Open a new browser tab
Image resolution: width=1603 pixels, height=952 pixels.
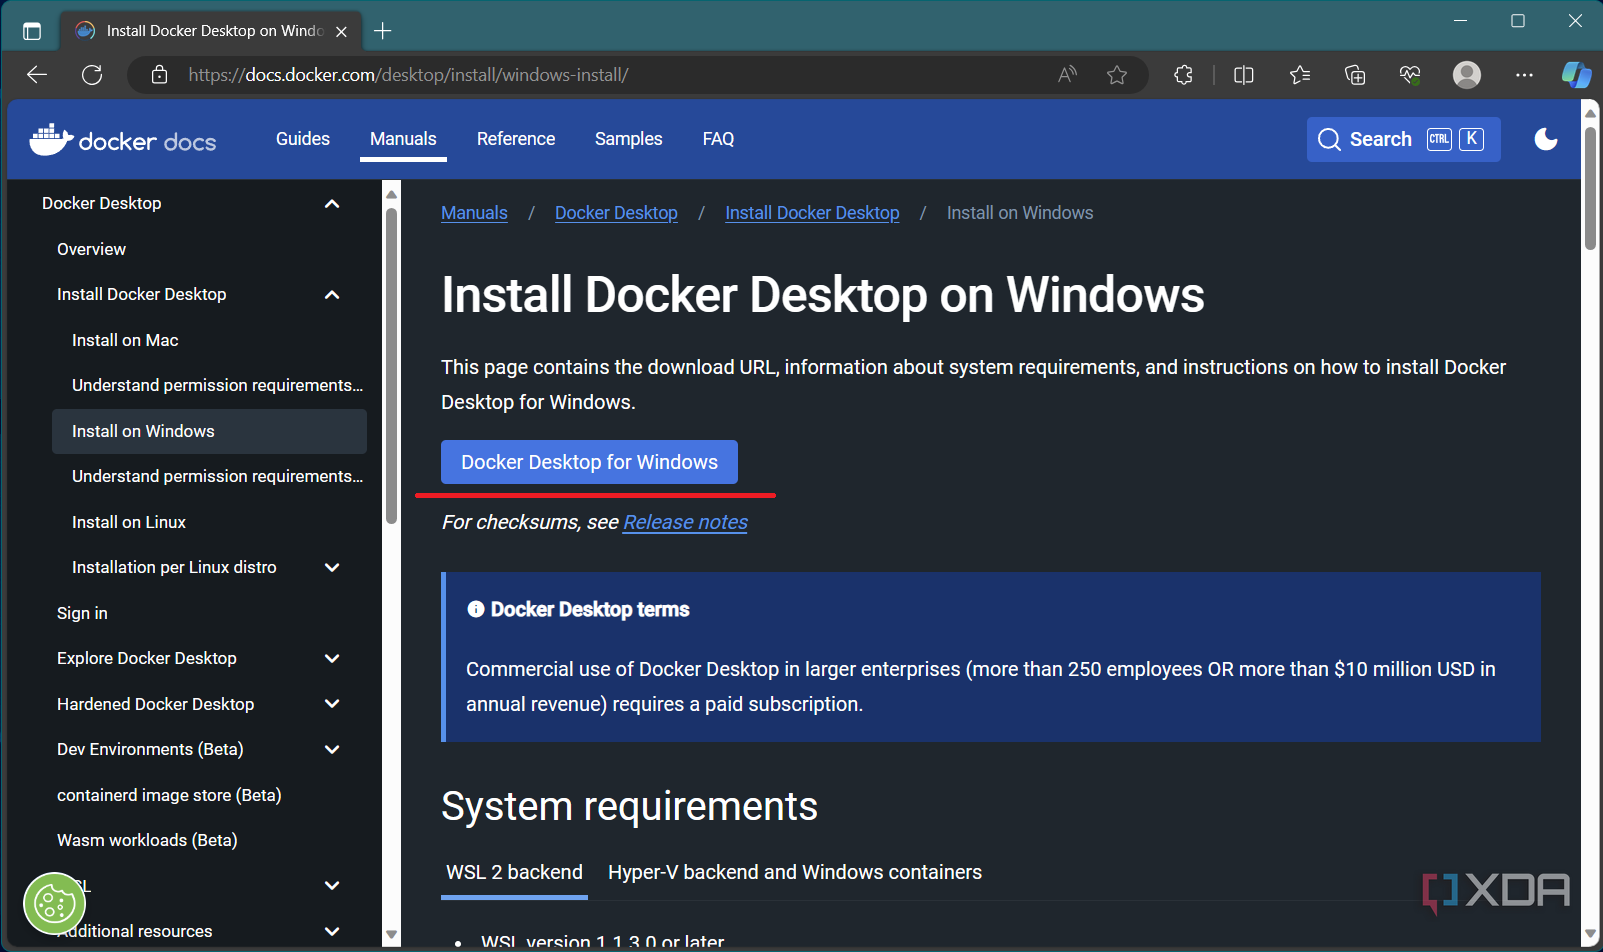coord(382,31)
